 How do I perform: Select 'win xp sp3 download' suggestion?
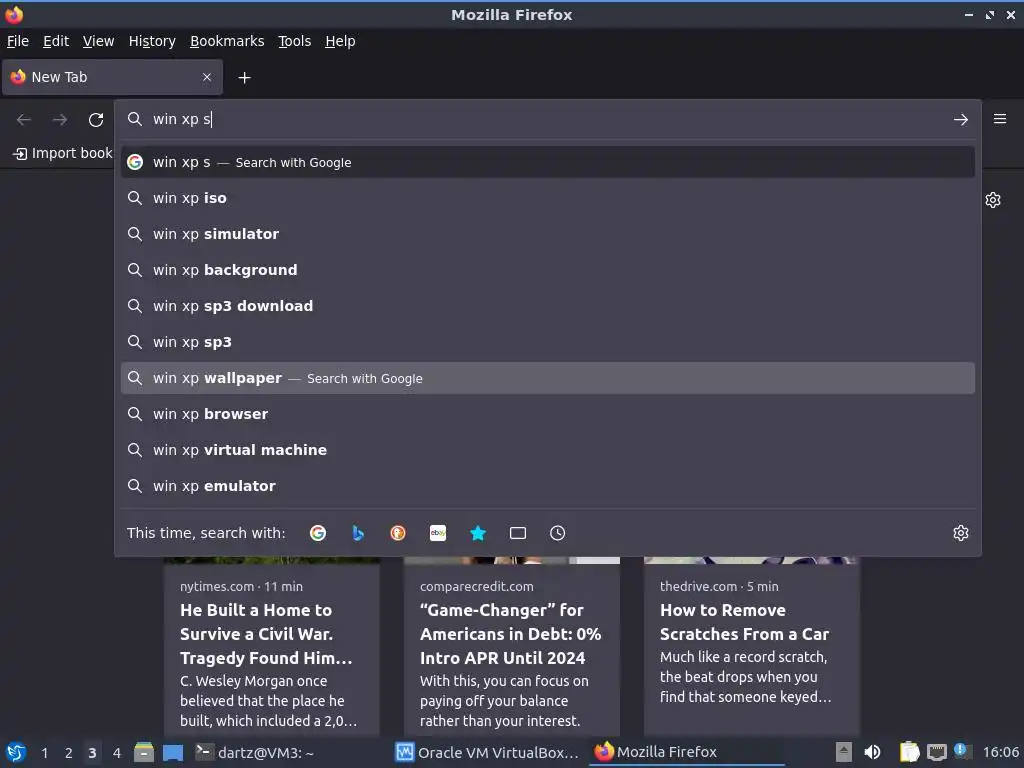click(548, 306)
